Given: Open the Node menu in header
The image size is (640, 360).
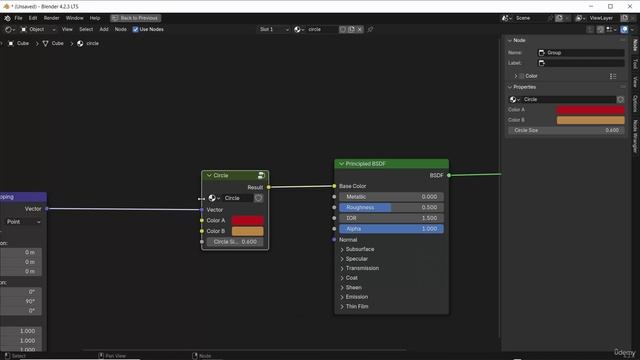Looking at the screenshot, I should (x=120, y=29).
